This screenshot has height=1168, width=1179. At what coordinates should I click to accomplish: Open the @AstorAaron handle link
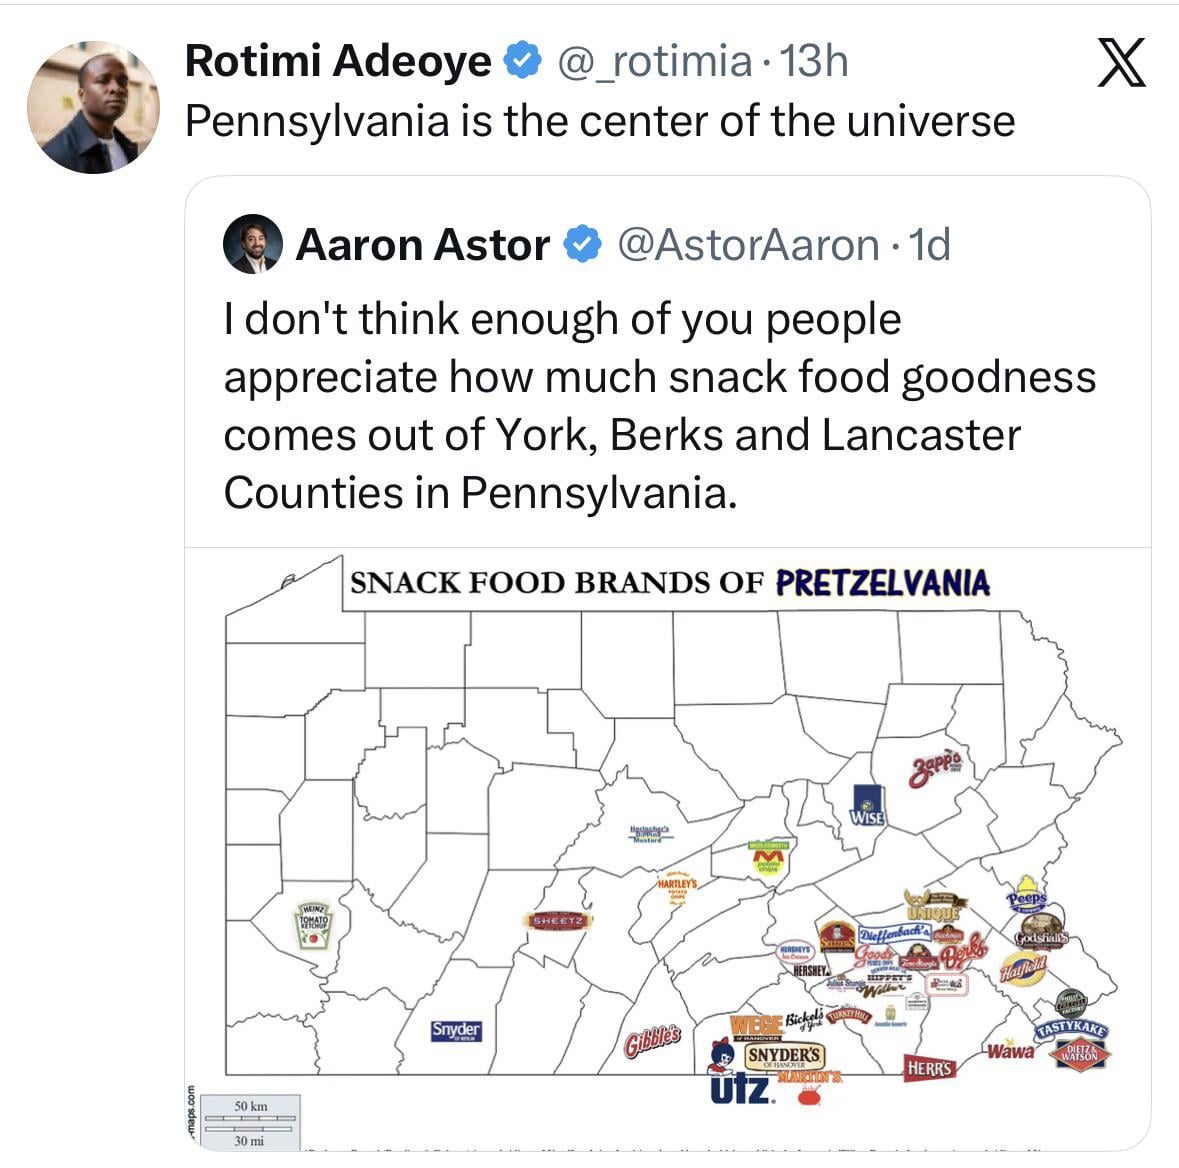749,245
